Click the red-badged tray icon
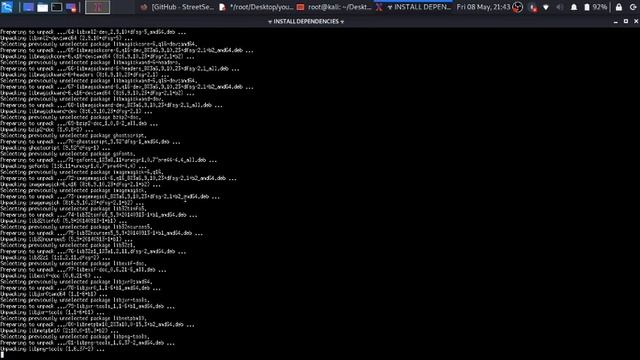The image size is (640, 360). 533,7
